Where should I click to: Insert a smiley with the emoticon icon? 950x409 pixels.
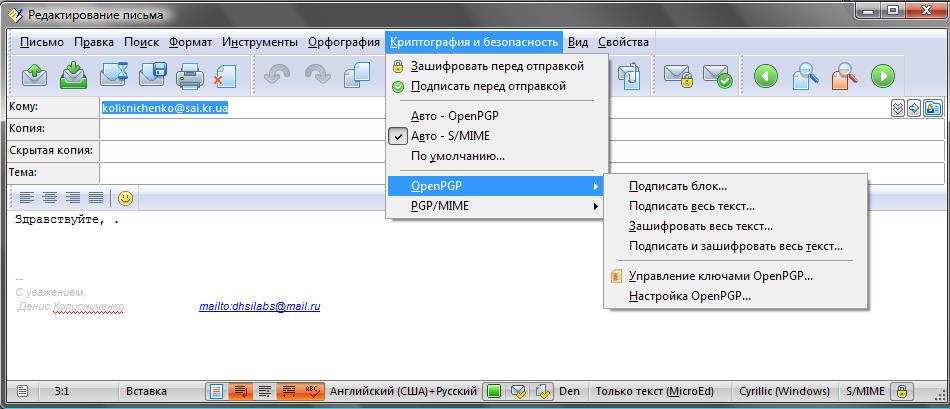[x=125, y=198]
